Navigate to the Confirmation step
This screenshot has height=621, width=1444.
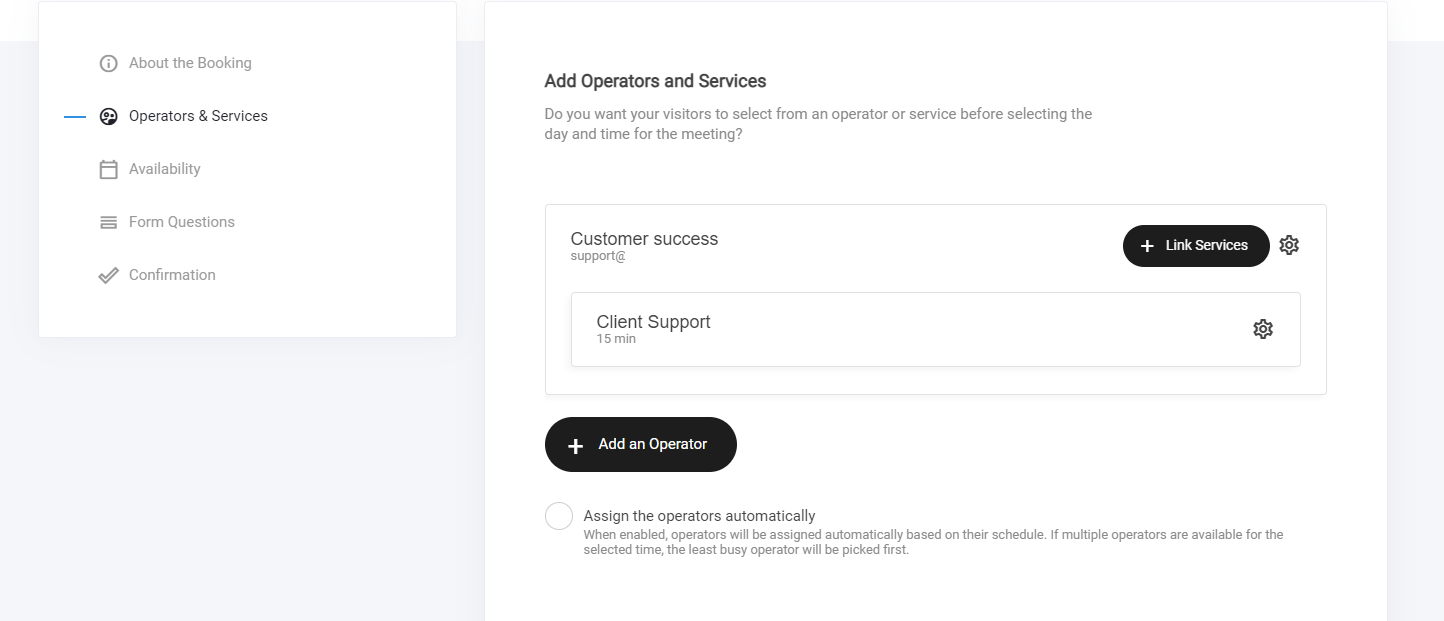[x=172, y=275]
